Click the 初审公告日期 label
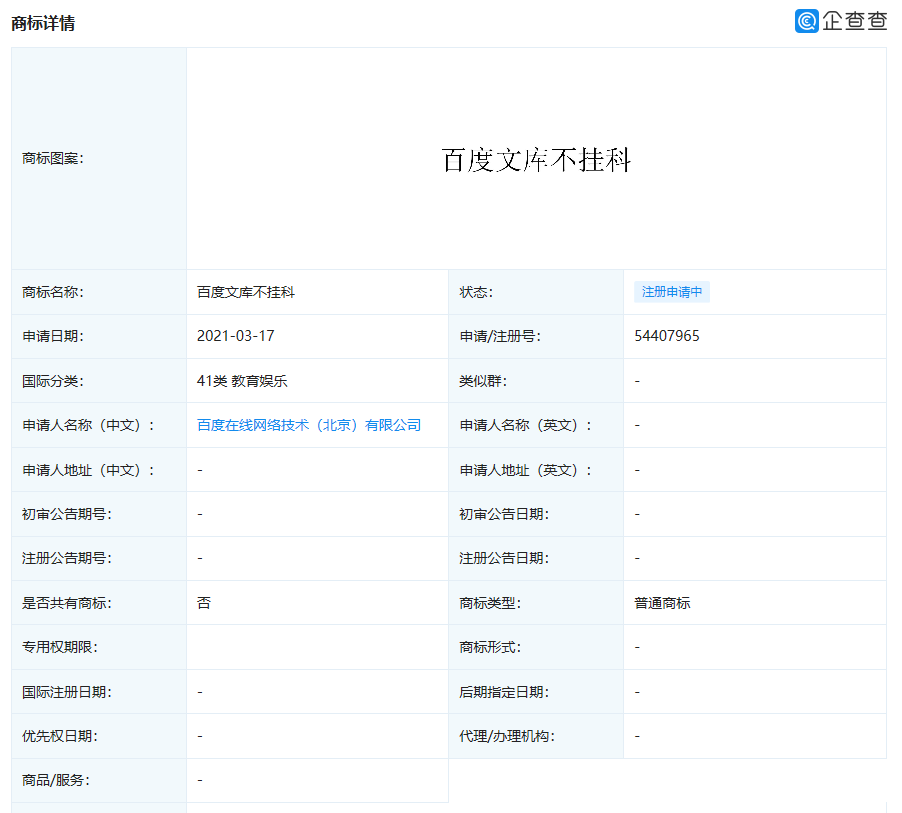 click(504, 514)
